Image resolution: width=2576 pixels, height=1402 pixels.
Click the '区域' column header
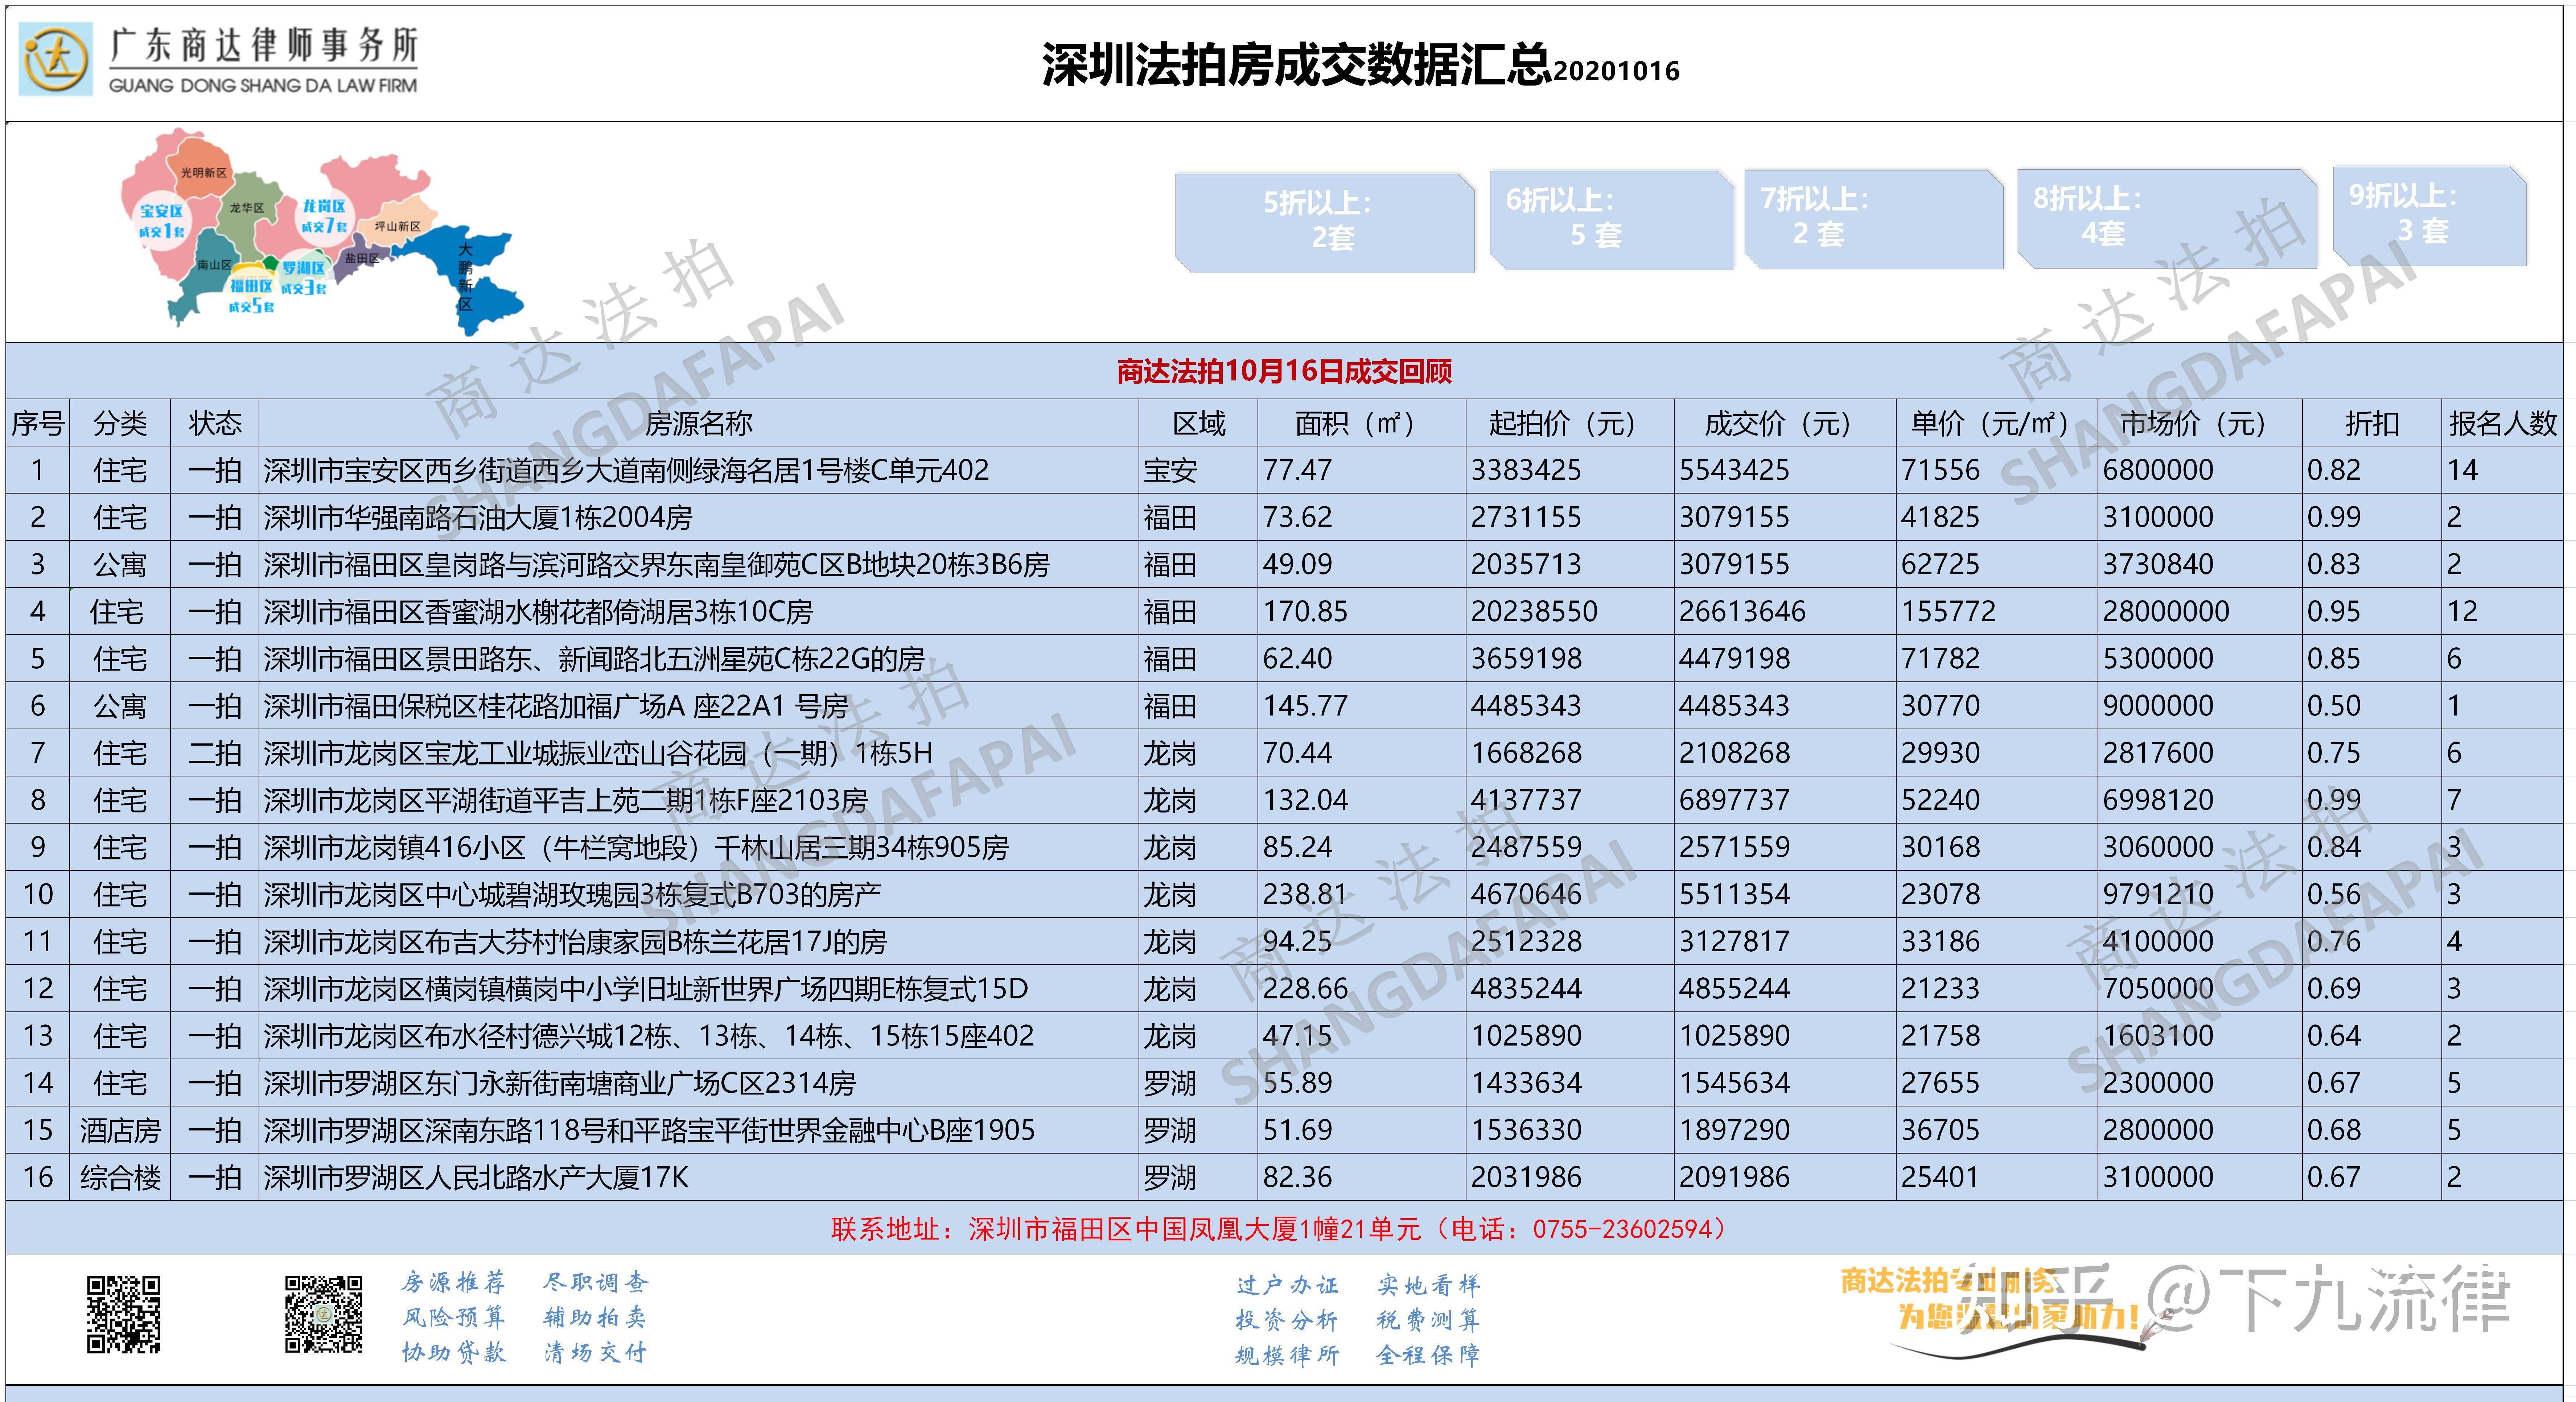[1198, 423]
